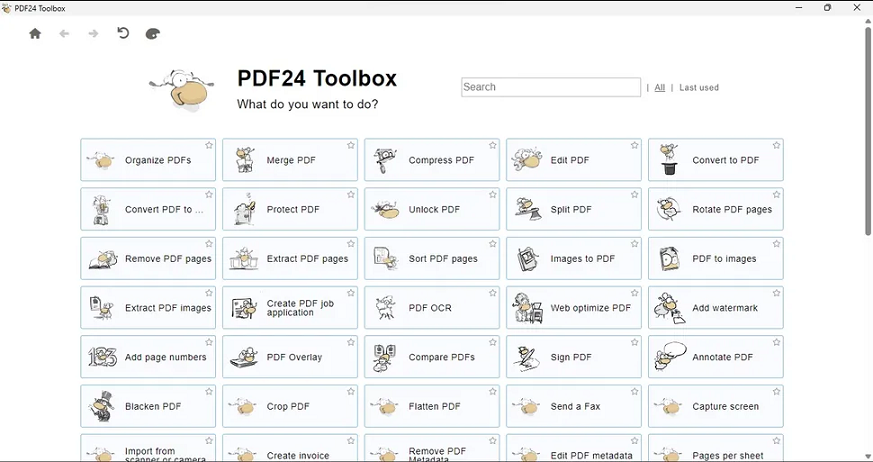Image resolution: width=873 pixels, height=462 pixels.
Task: Toggle the Convert to PDF star
Action: click(777, 145)
